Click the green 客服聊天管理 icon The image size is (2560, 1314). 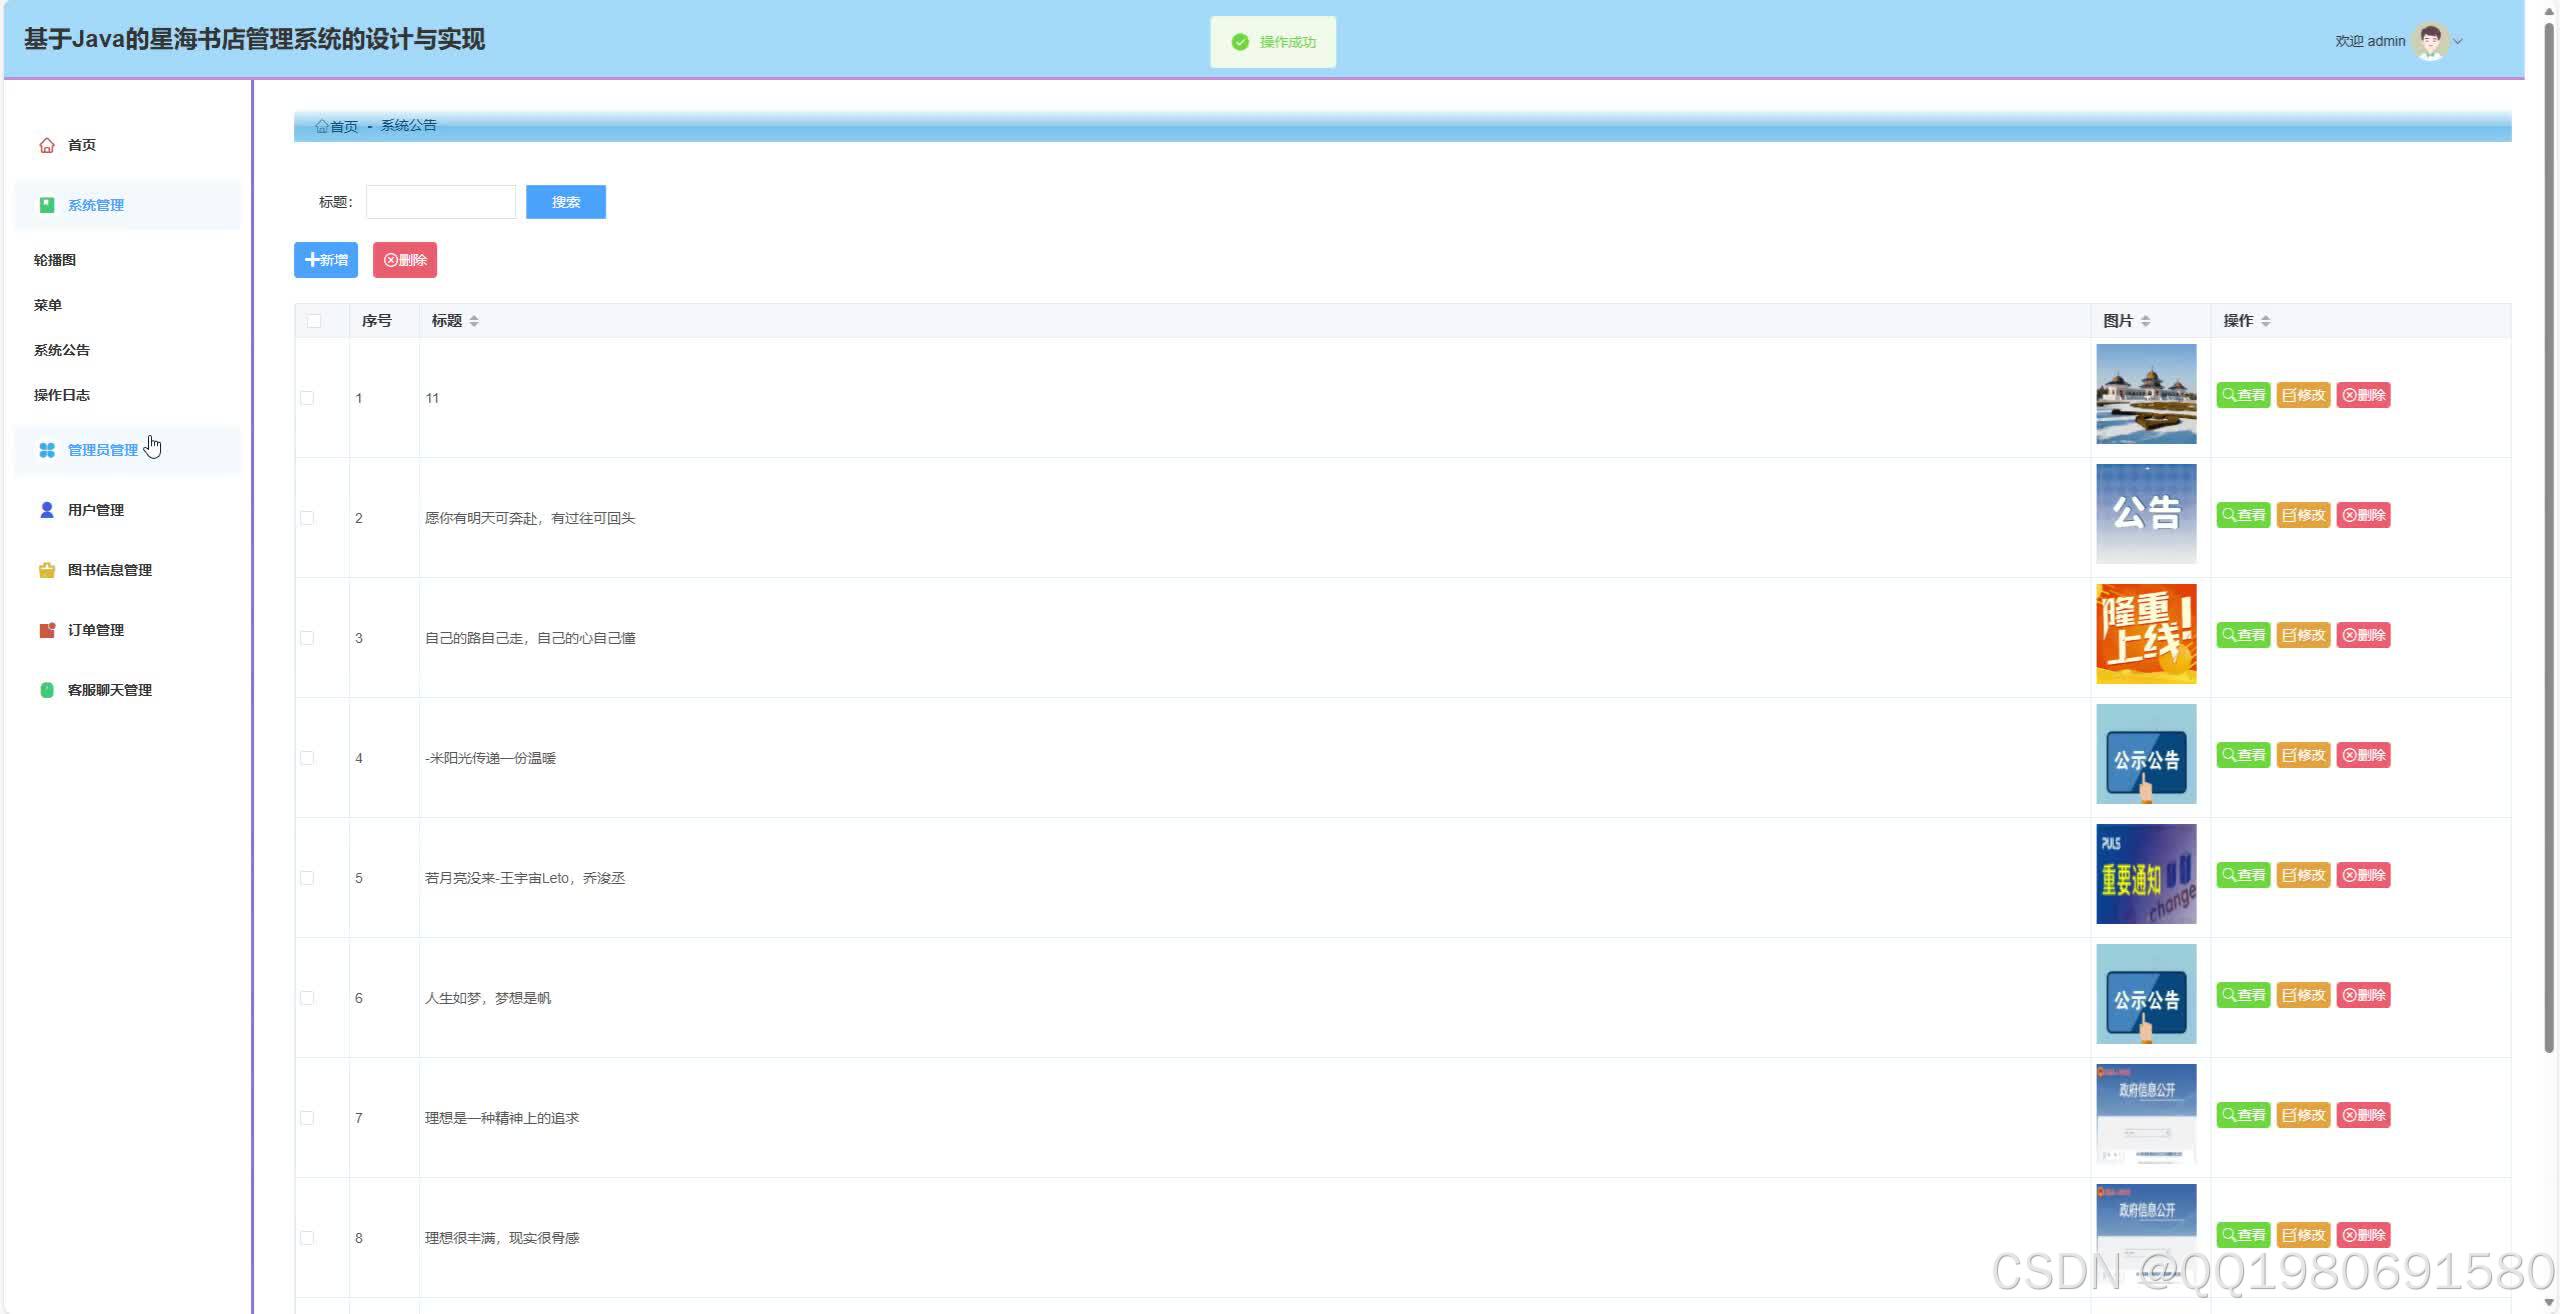(46, 690)
